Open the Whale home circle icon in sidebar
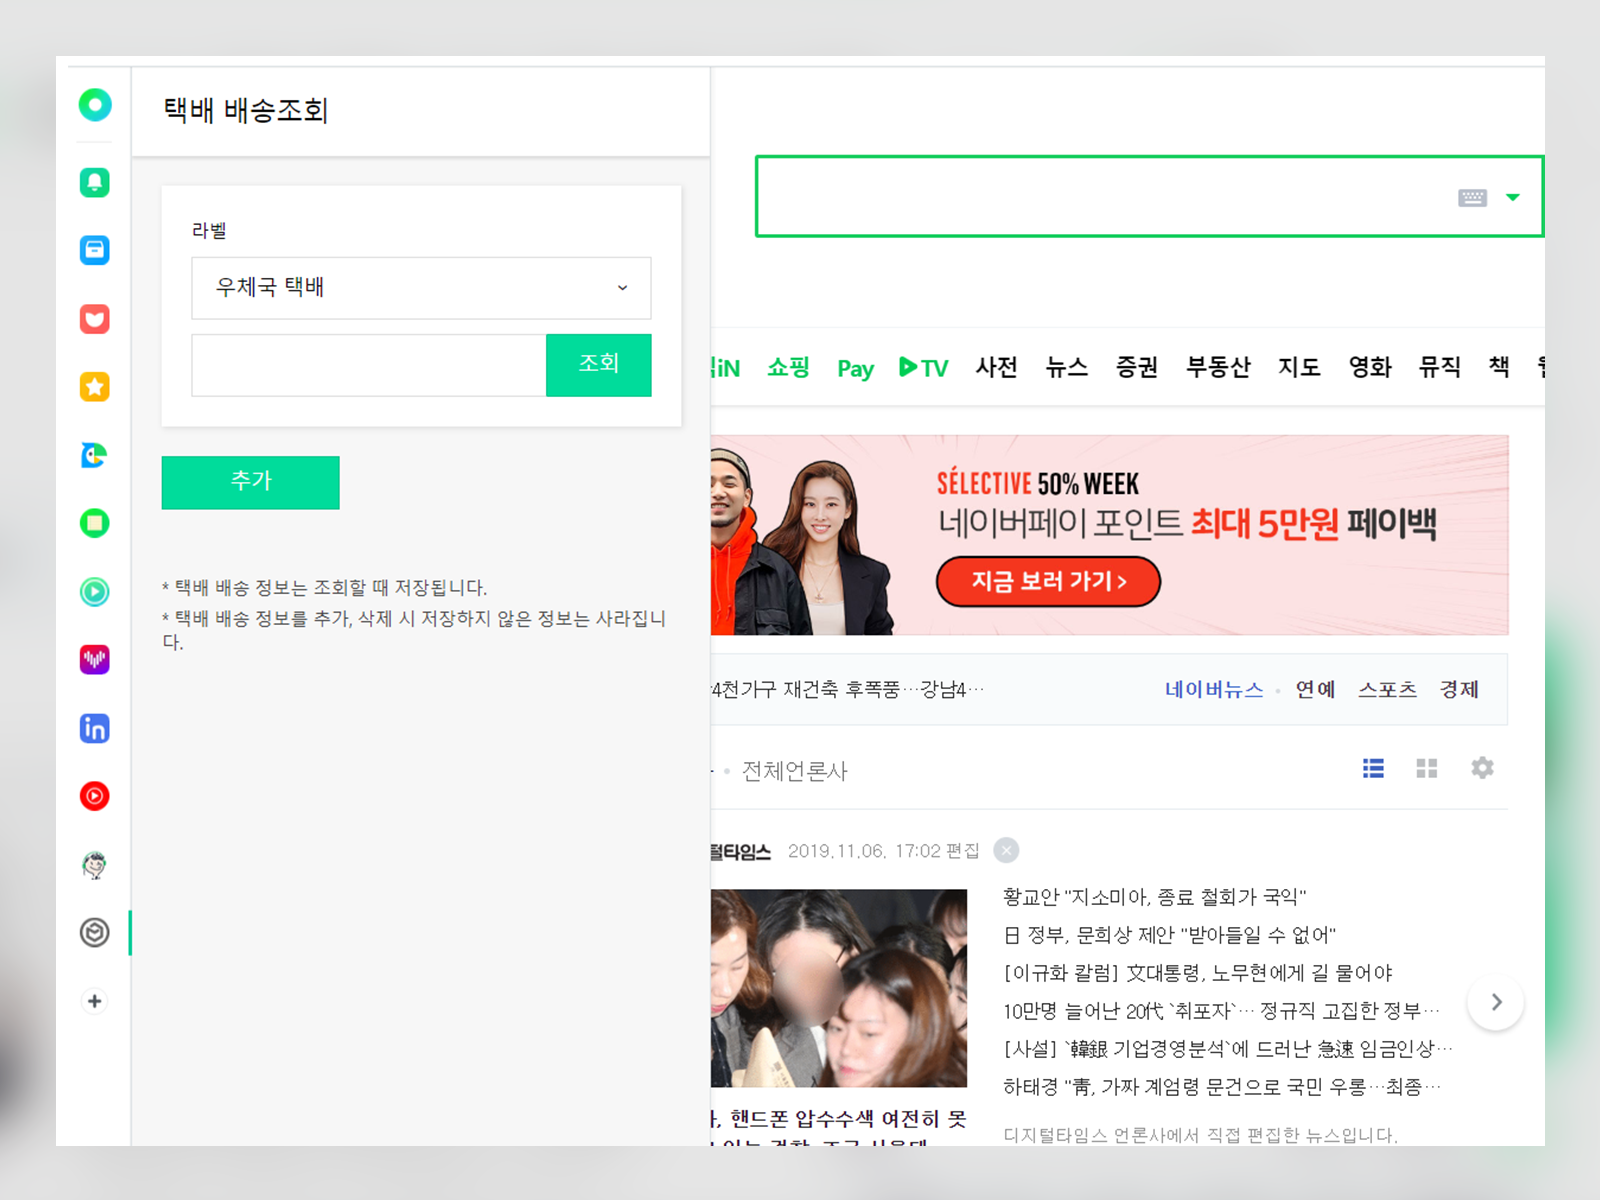This screenshot has height=1200, width=1600. [95, 105]
